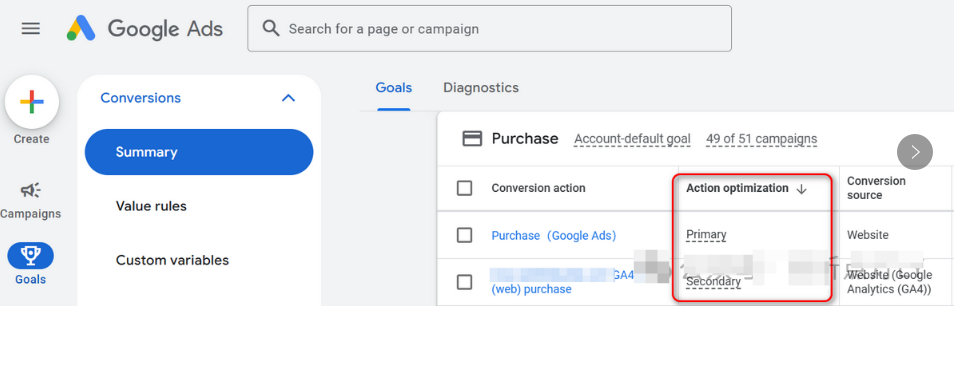This screenshot has width=954, height=380.
Task: Click the search magnifier icon
Action: 271,28
